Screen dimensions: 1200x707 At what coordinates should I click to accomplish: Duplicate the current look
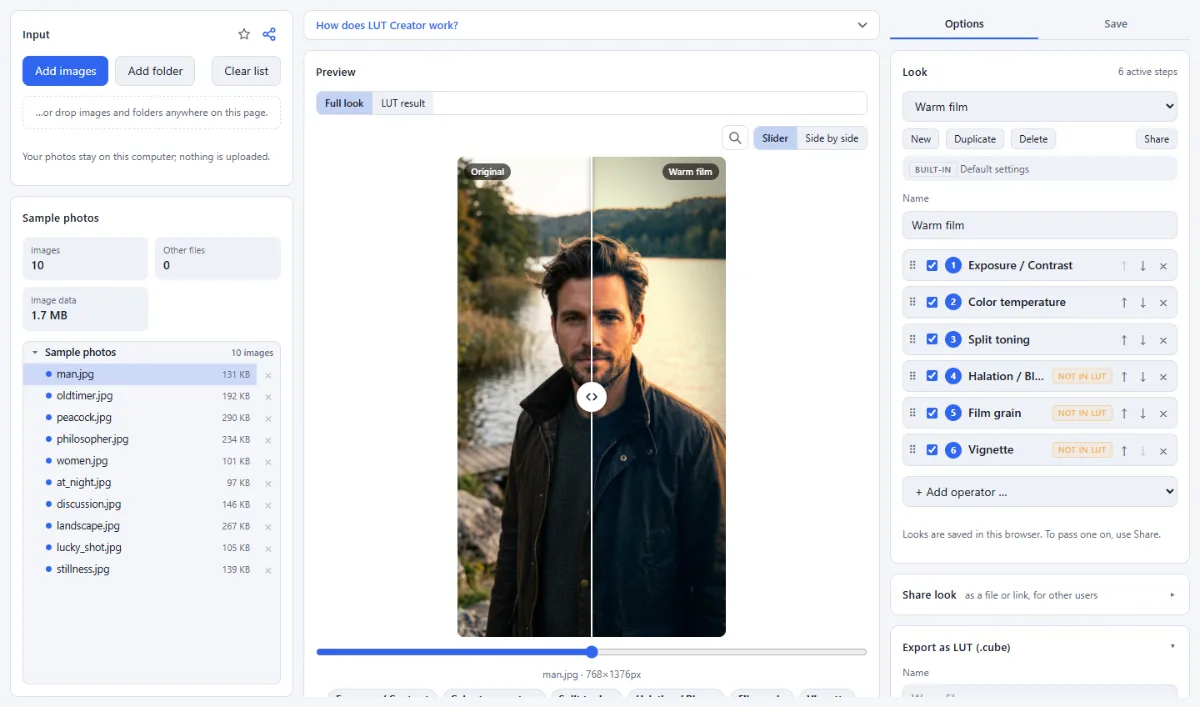975,139
